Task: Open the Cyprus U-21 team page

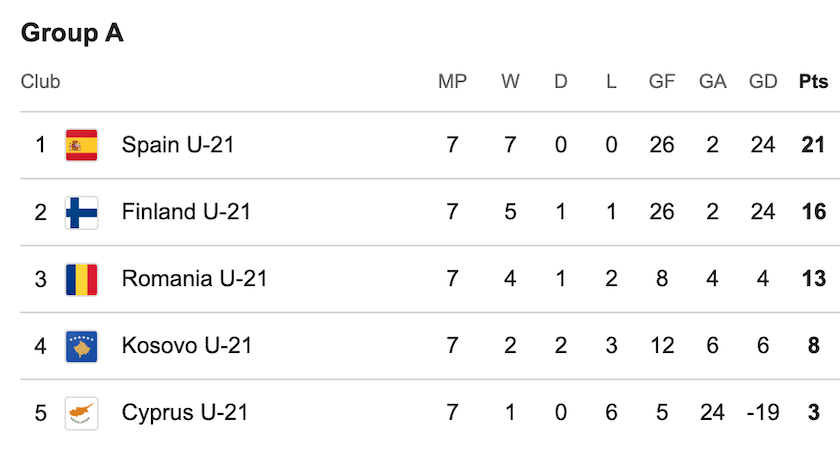Action: (185, 413)
